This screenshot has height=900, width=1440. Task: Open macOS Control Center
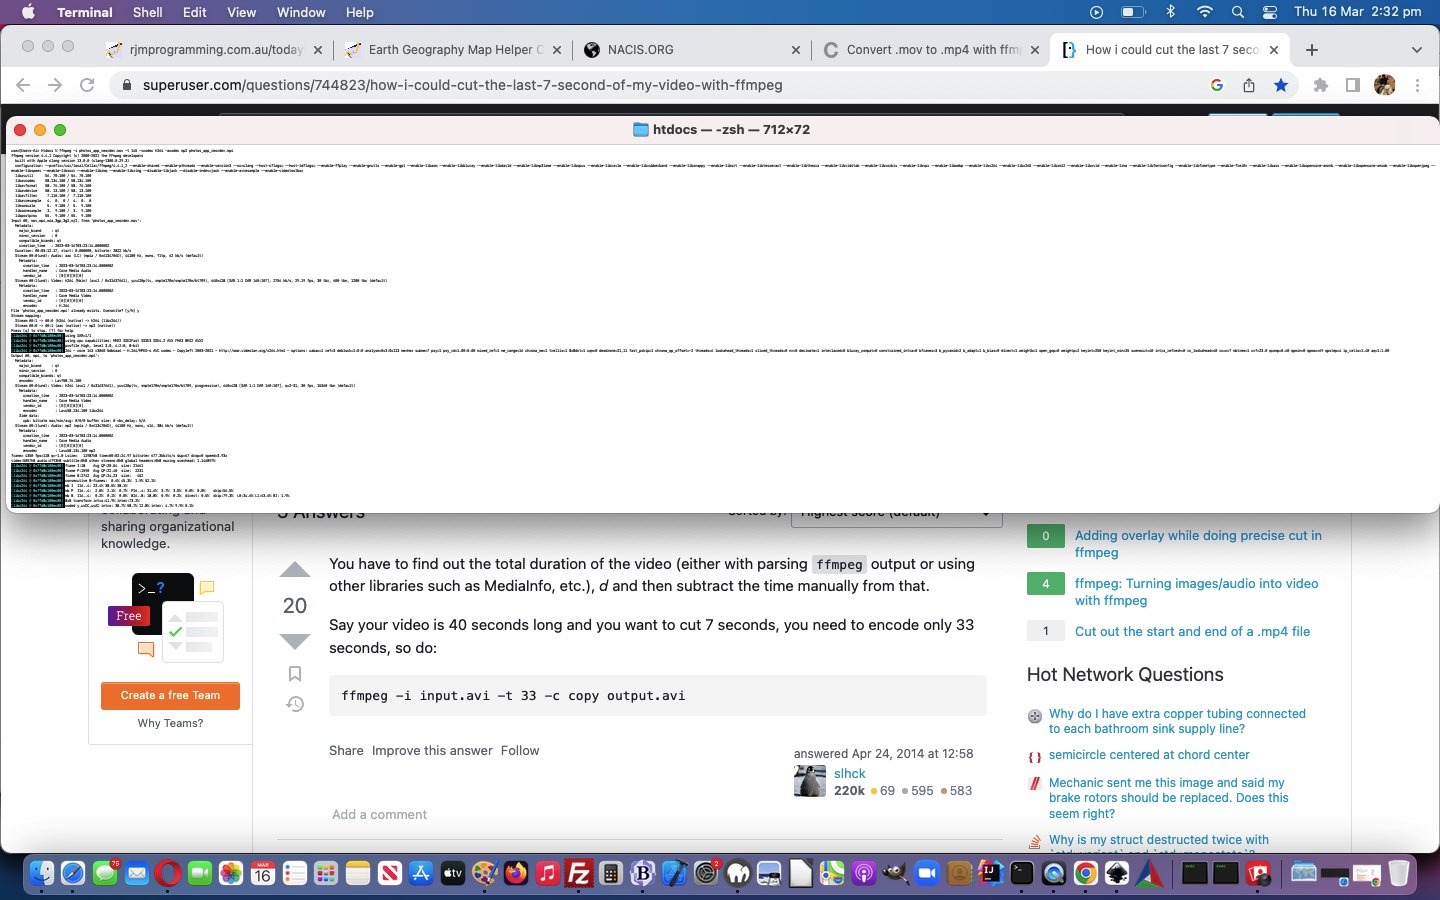(x=1270, y=12)
